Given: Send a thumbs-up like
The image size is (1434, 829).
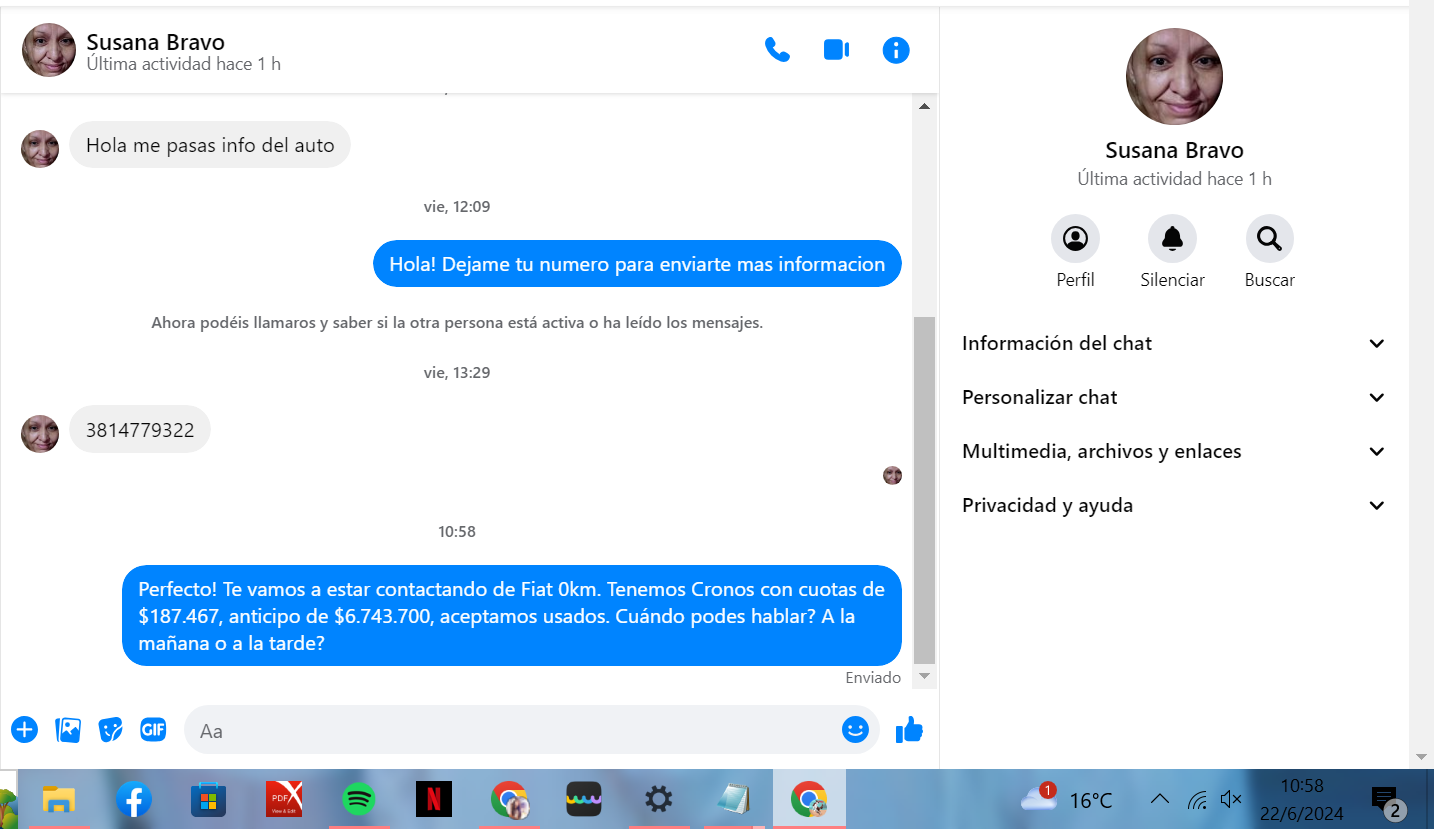Looking at the screenshot, I should click(909, 731).
